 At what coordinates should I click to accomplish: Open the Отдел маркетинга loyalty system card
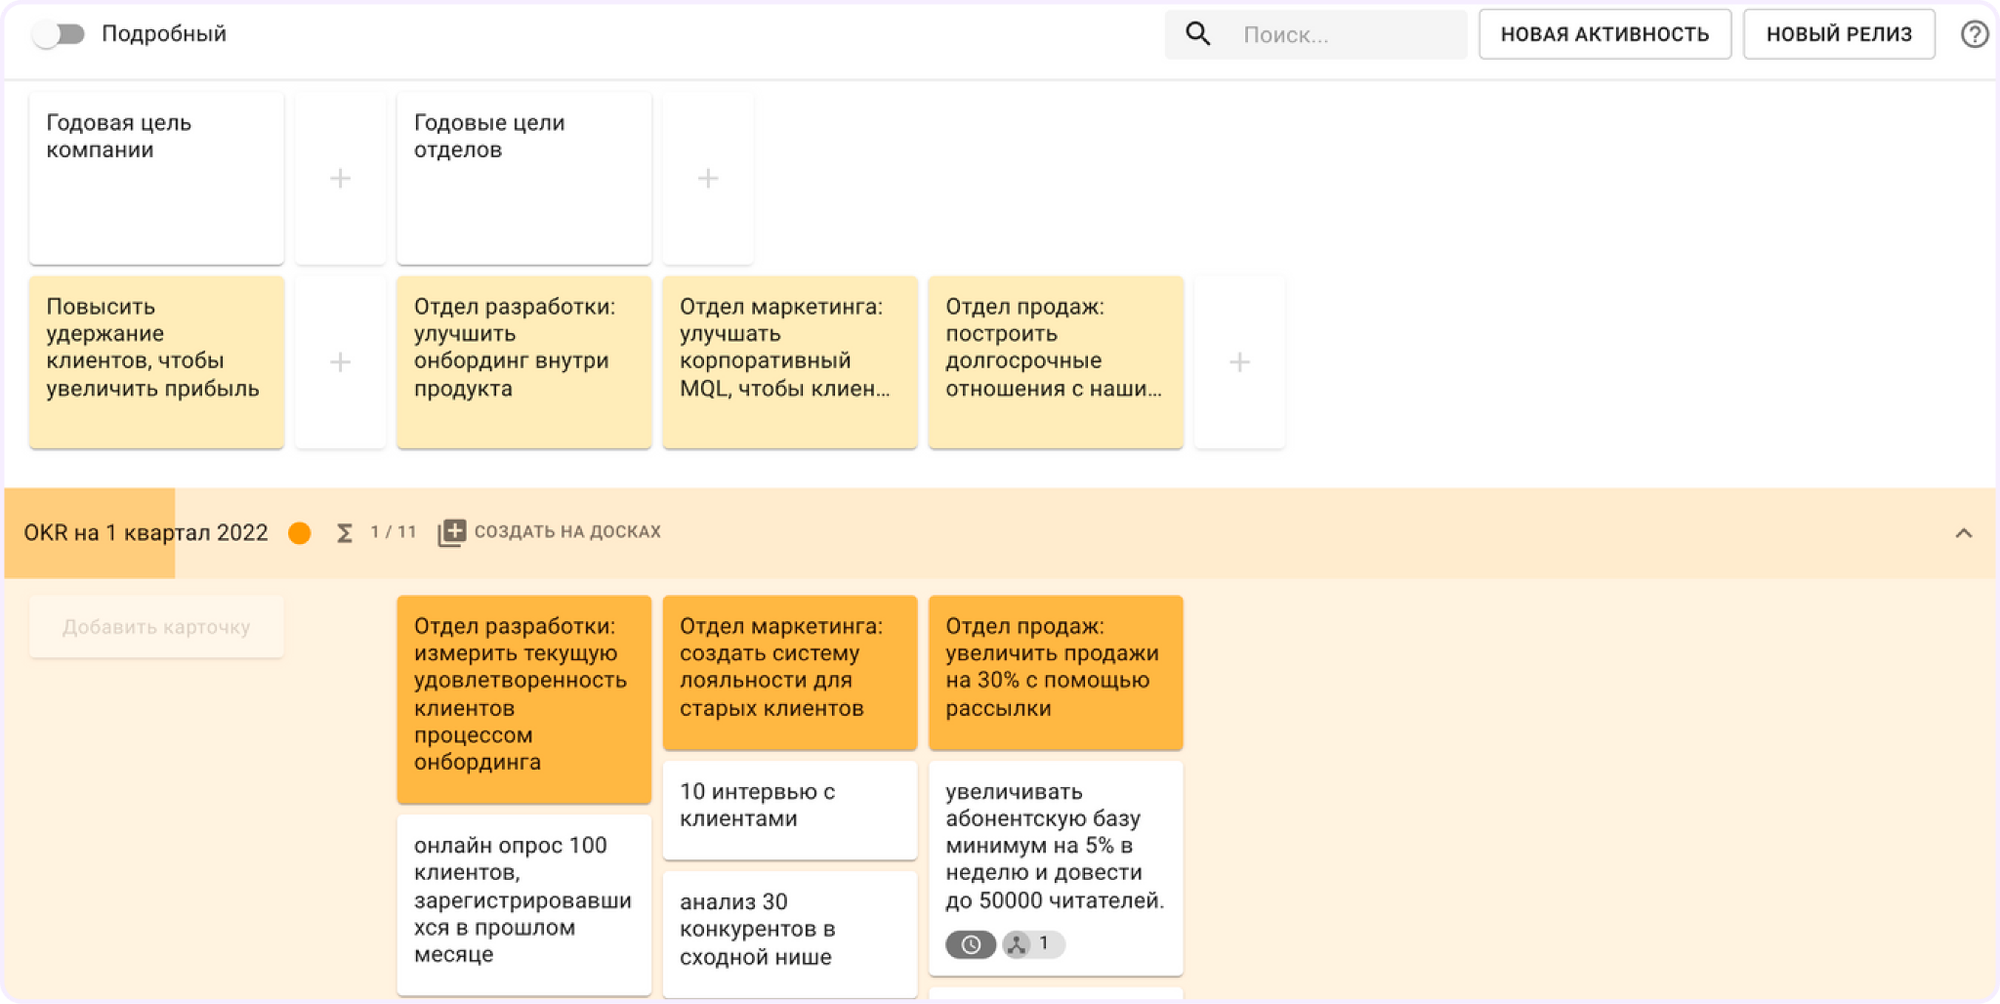pyautogui.click(x=789, y=670)
